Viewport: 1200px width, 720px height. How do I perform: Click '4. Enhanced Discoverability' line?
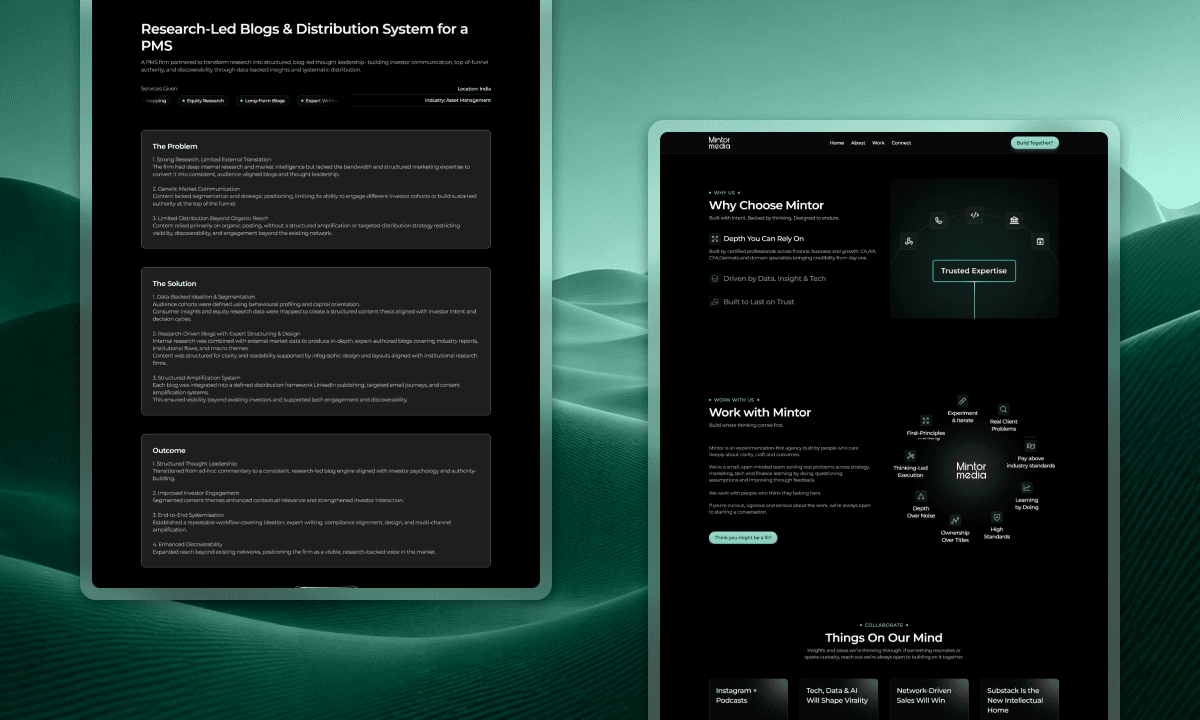pyautogui.click(x=188, y=545)
